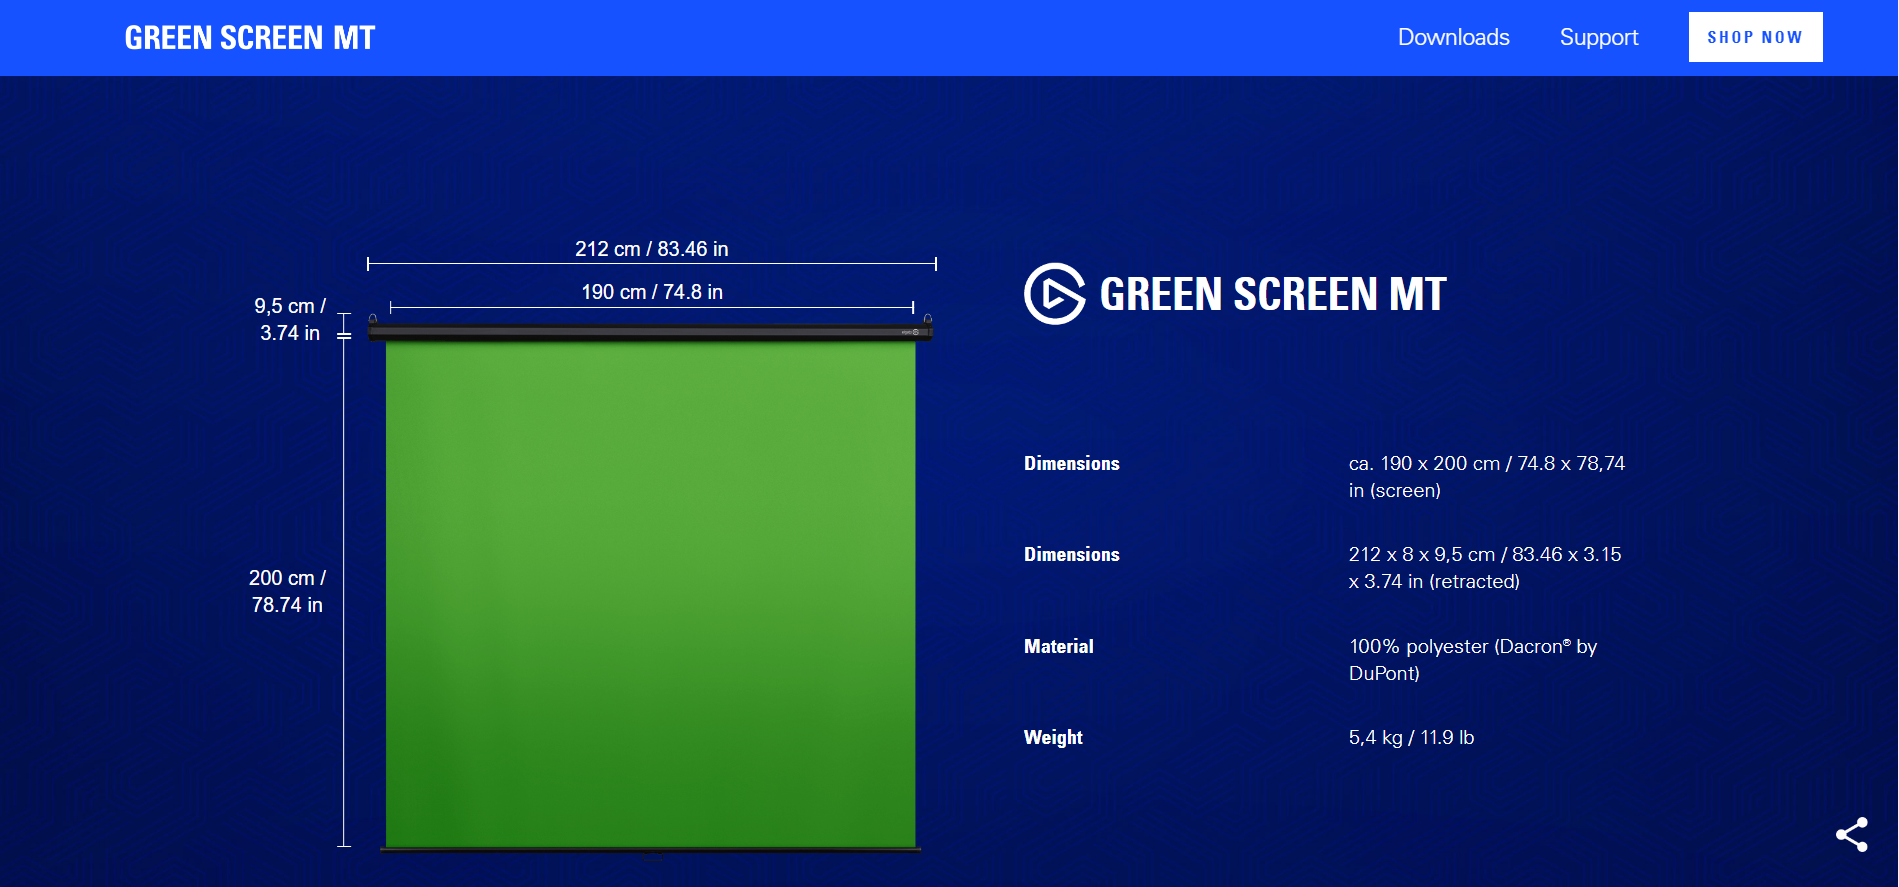Click the GREEN SCREEN MT header title
This screenshot has height=887, width=1899.
(x=250, y=38)
